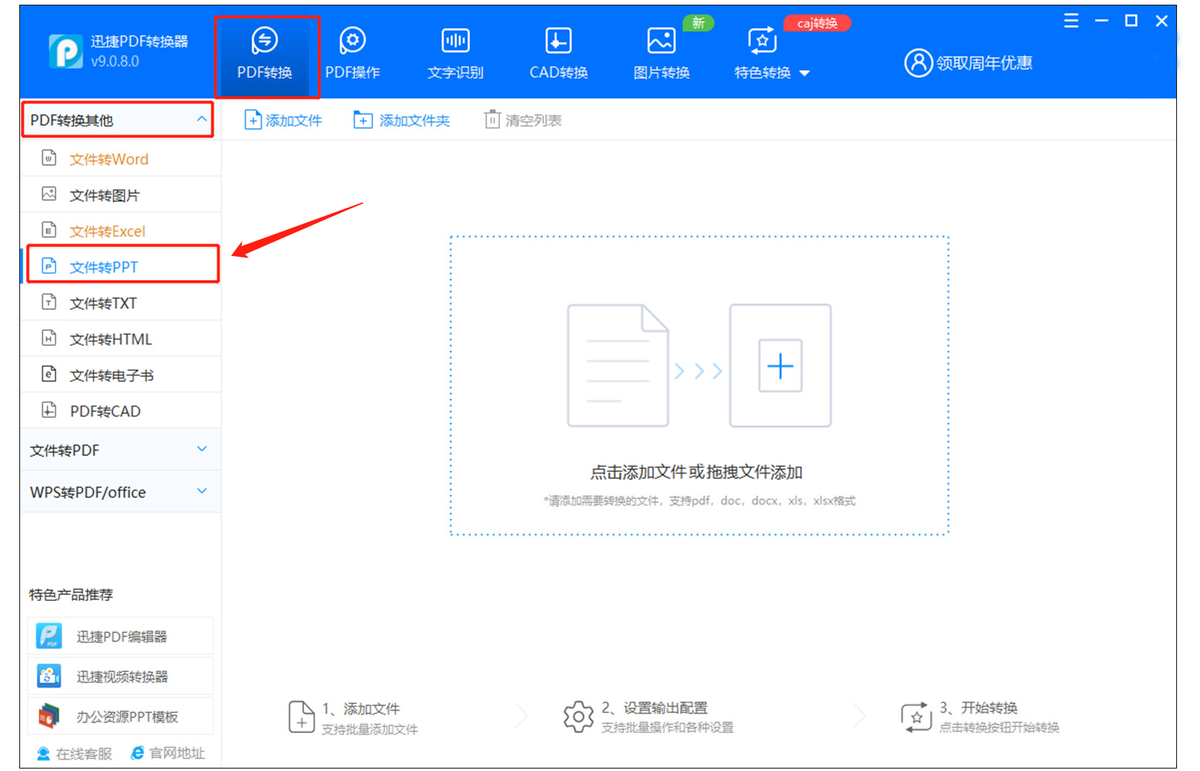Viewport: 1200px width, 771px height.
Task: Click the 3、开始转换 step label
Action: 978,708
